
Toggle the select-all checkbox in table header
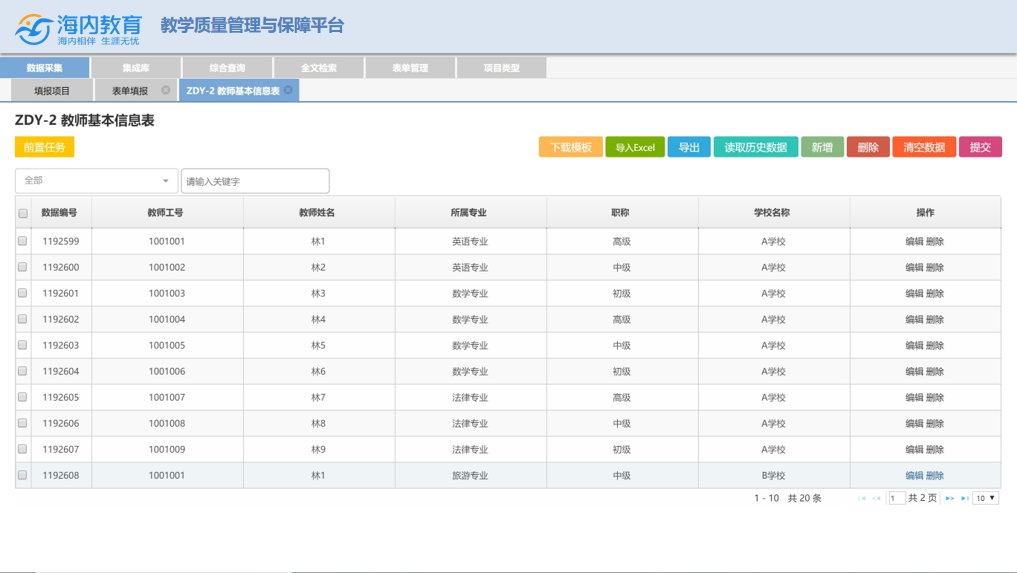point(23,213)
